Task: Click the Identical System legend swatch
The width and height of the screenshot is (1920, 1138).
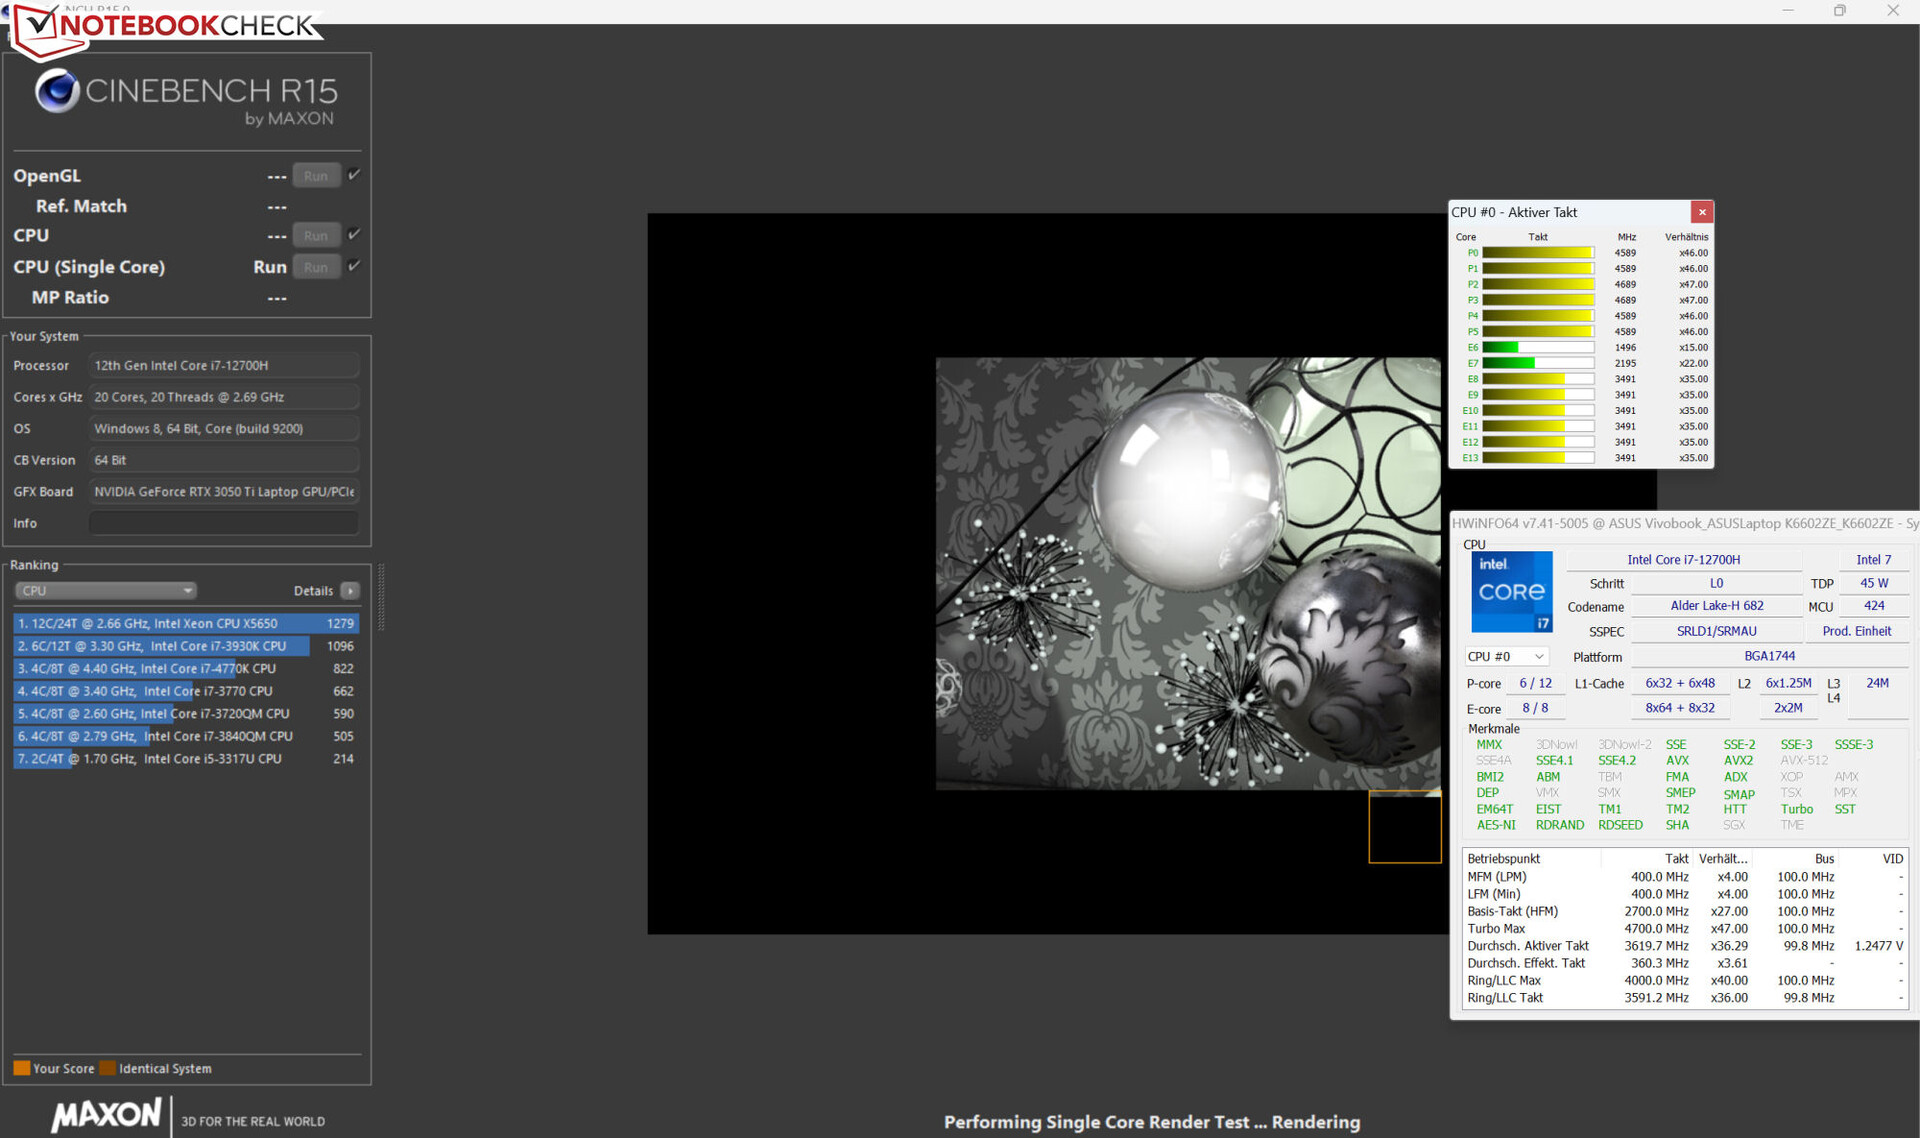Action: (107, 1068)
